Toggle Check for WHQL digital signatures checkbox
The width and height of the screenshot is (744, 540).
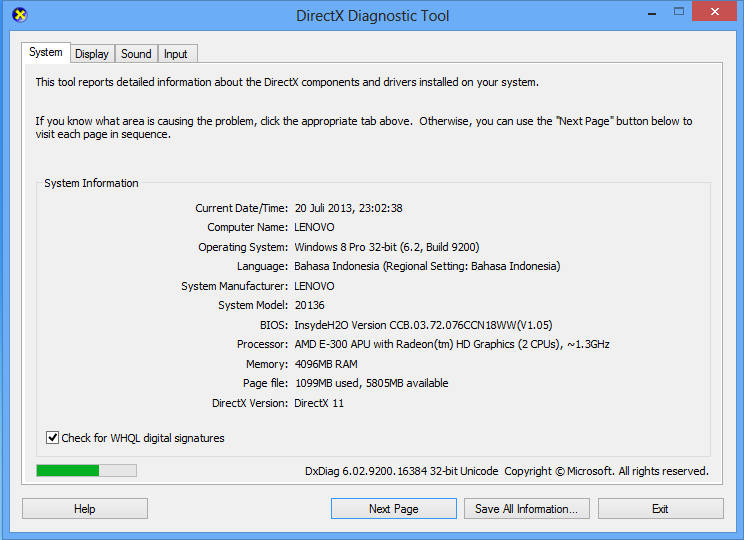(52, 438)
